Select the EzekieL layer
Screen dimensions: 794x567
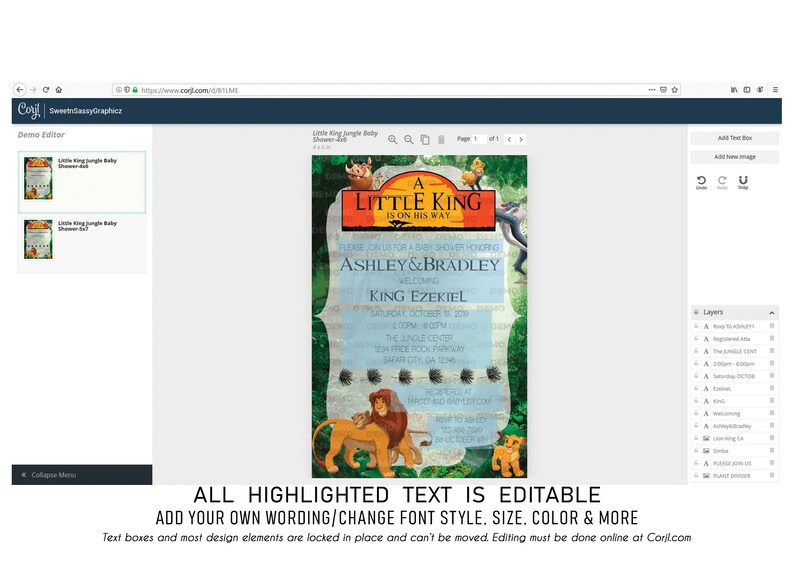735,389
